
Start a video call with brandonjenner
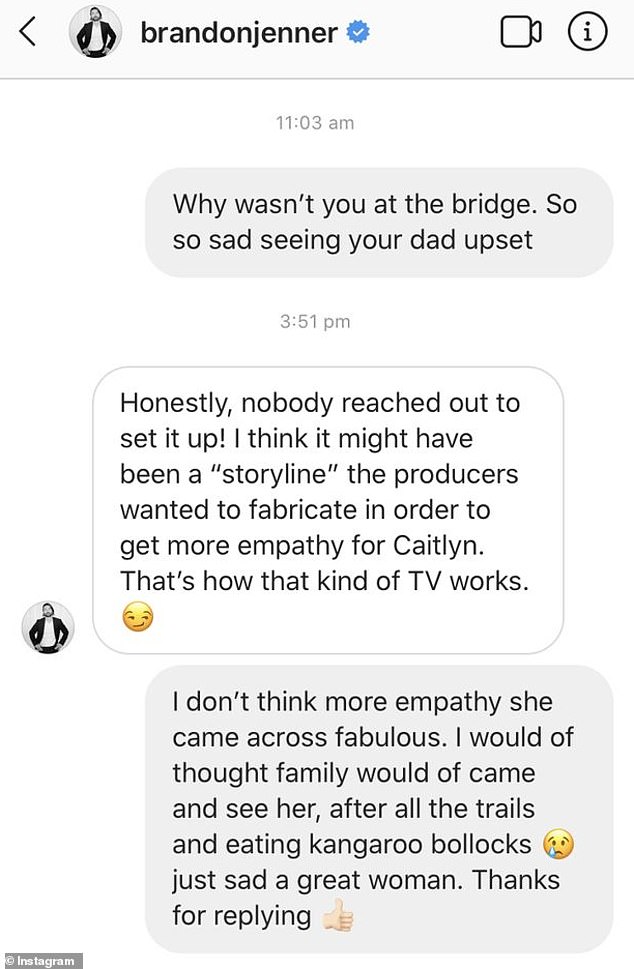click(x=520, y=33)
